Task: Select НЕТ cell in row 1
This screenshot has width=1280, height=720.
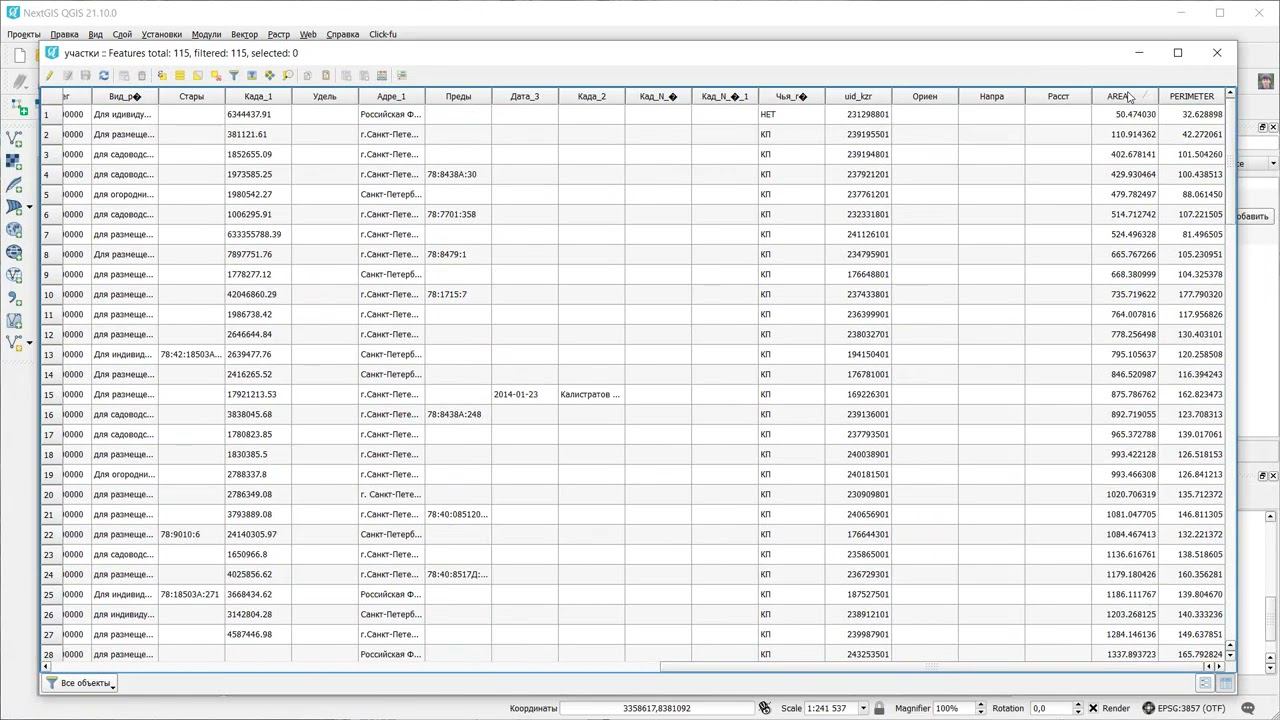Action: (791, 114)
